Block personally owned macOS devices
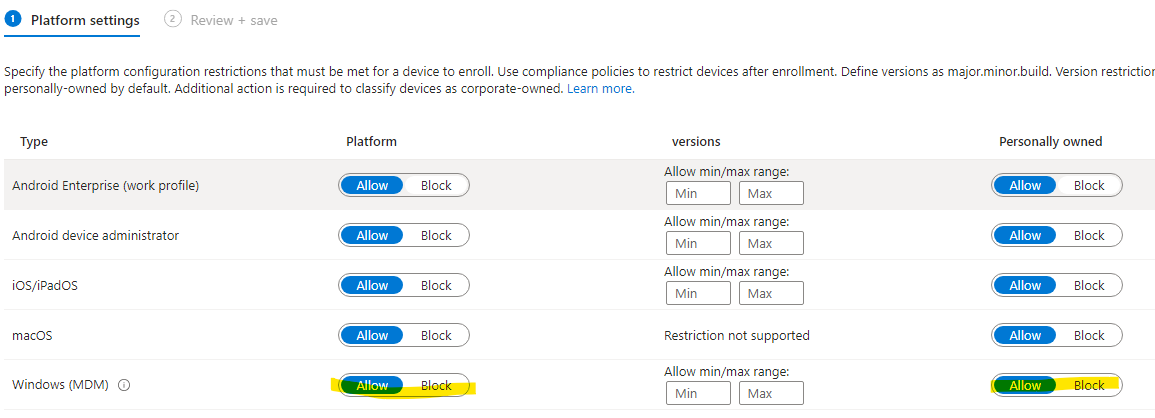Viewport: 1155px width, 418px height. pos(1089,336)
